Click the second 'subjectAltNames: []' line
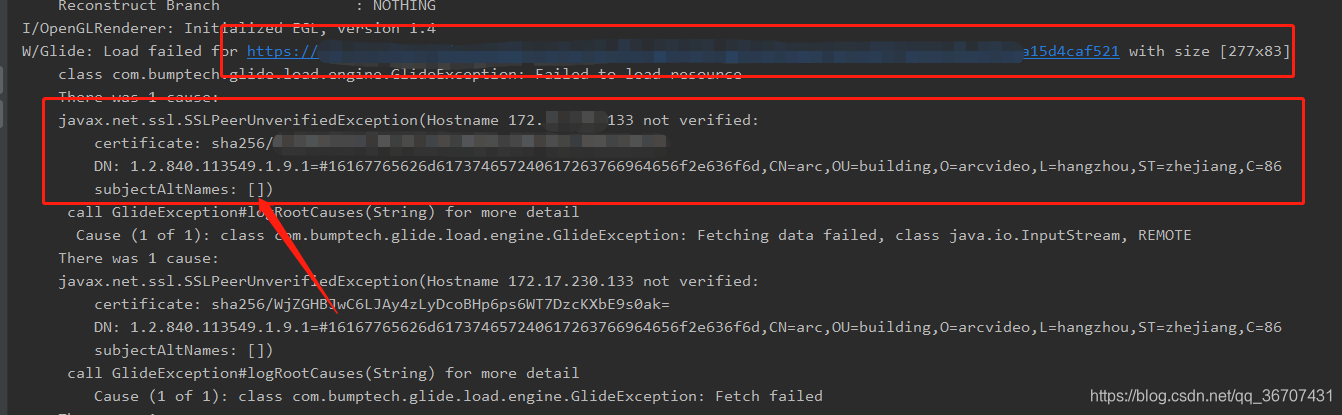The width and height of the screenshot is (1342, 415). pyautogui.click(x=183, y=350)
